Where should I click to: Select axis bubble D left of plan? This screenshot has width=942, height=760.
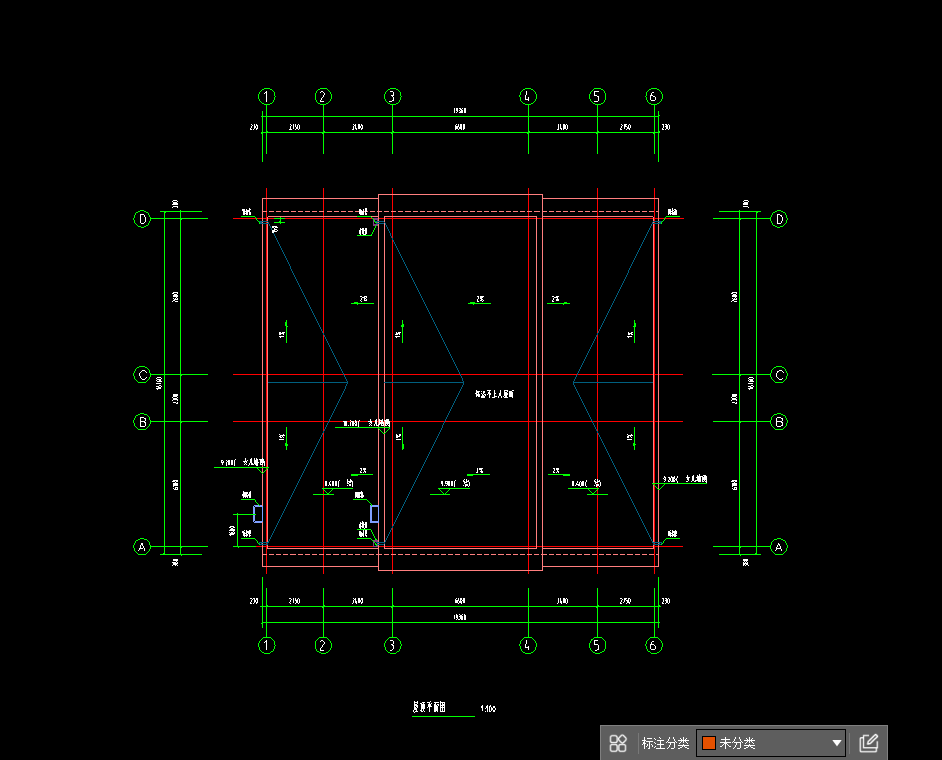tap(142, 219)
